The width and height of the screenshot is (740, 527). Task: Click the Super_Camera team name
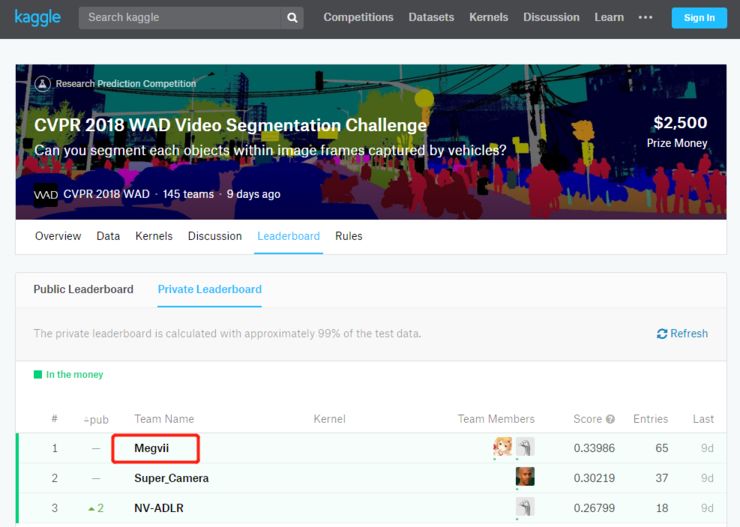(171, 478)
